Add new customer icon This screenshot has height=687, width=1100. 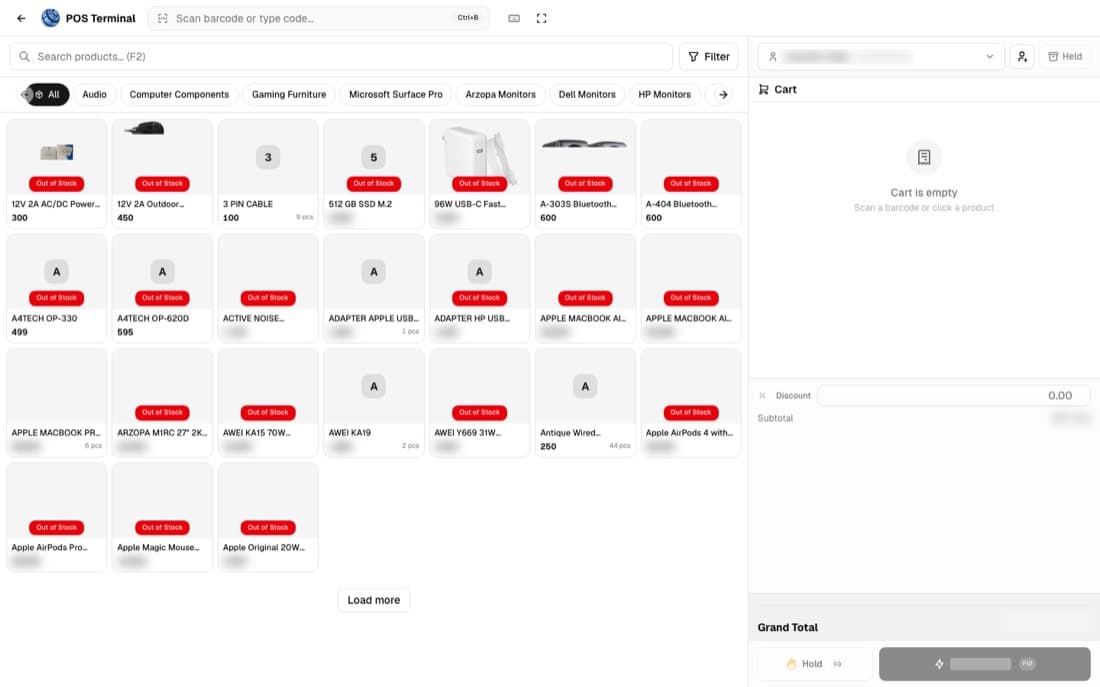click(1022, 57)
